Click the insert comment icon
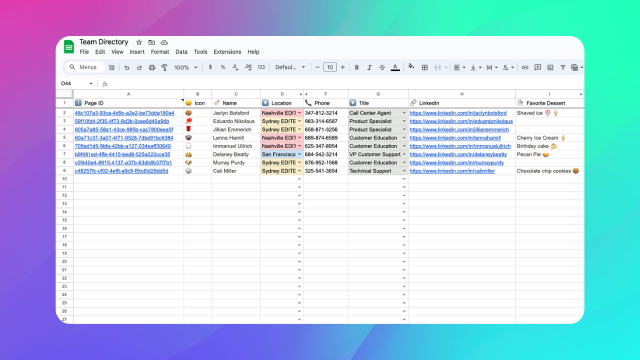Viewport: 640px width, 360px height. tap(538, 67)
